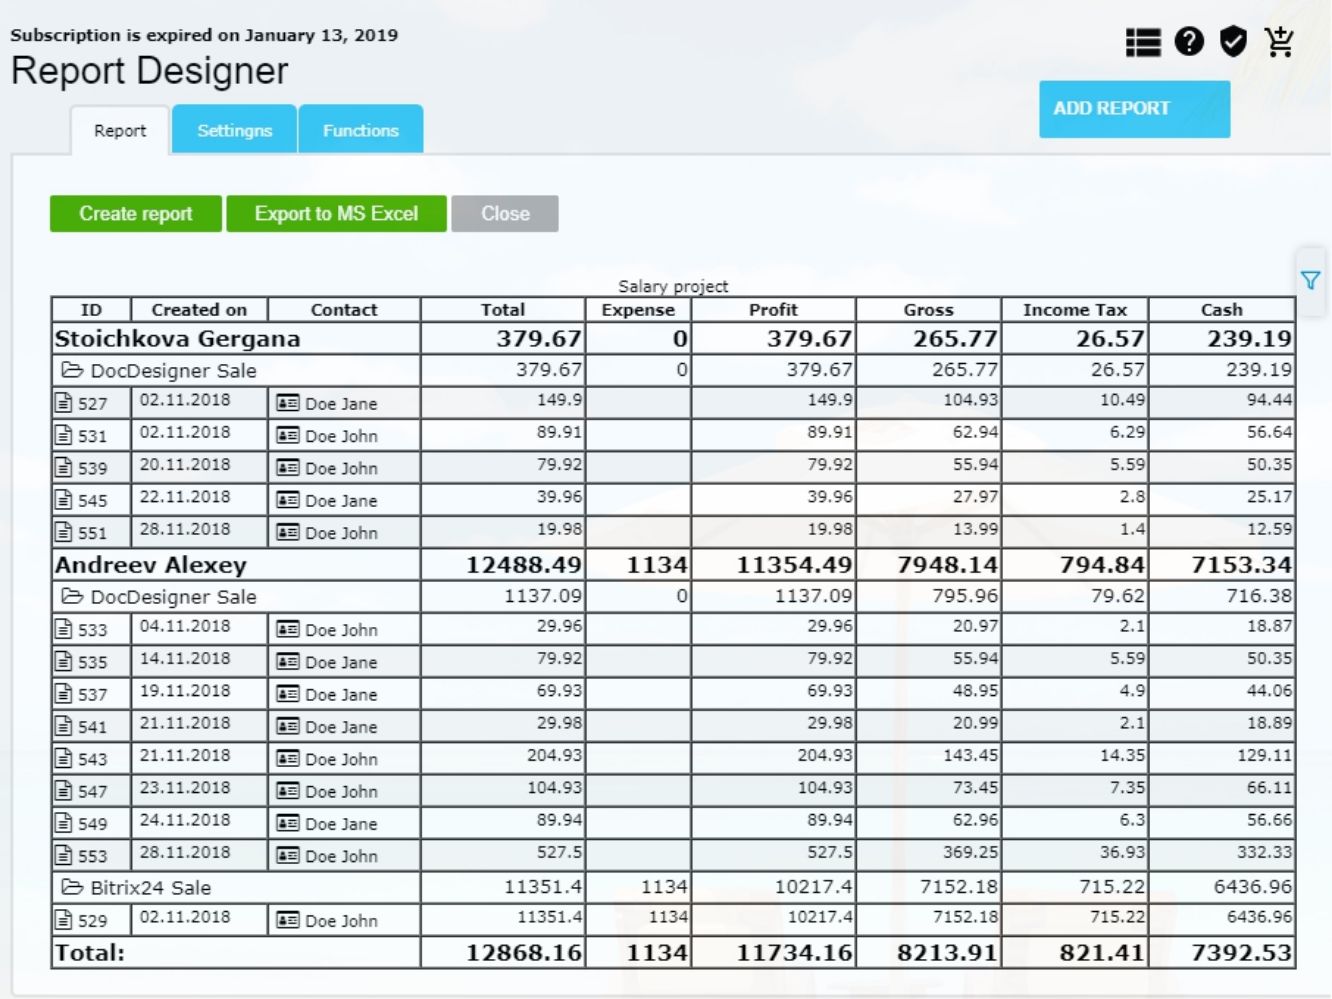Screen dimensions: 1332x999
Task: Click the shield checkmark icon
Action: click(1234, 42)
